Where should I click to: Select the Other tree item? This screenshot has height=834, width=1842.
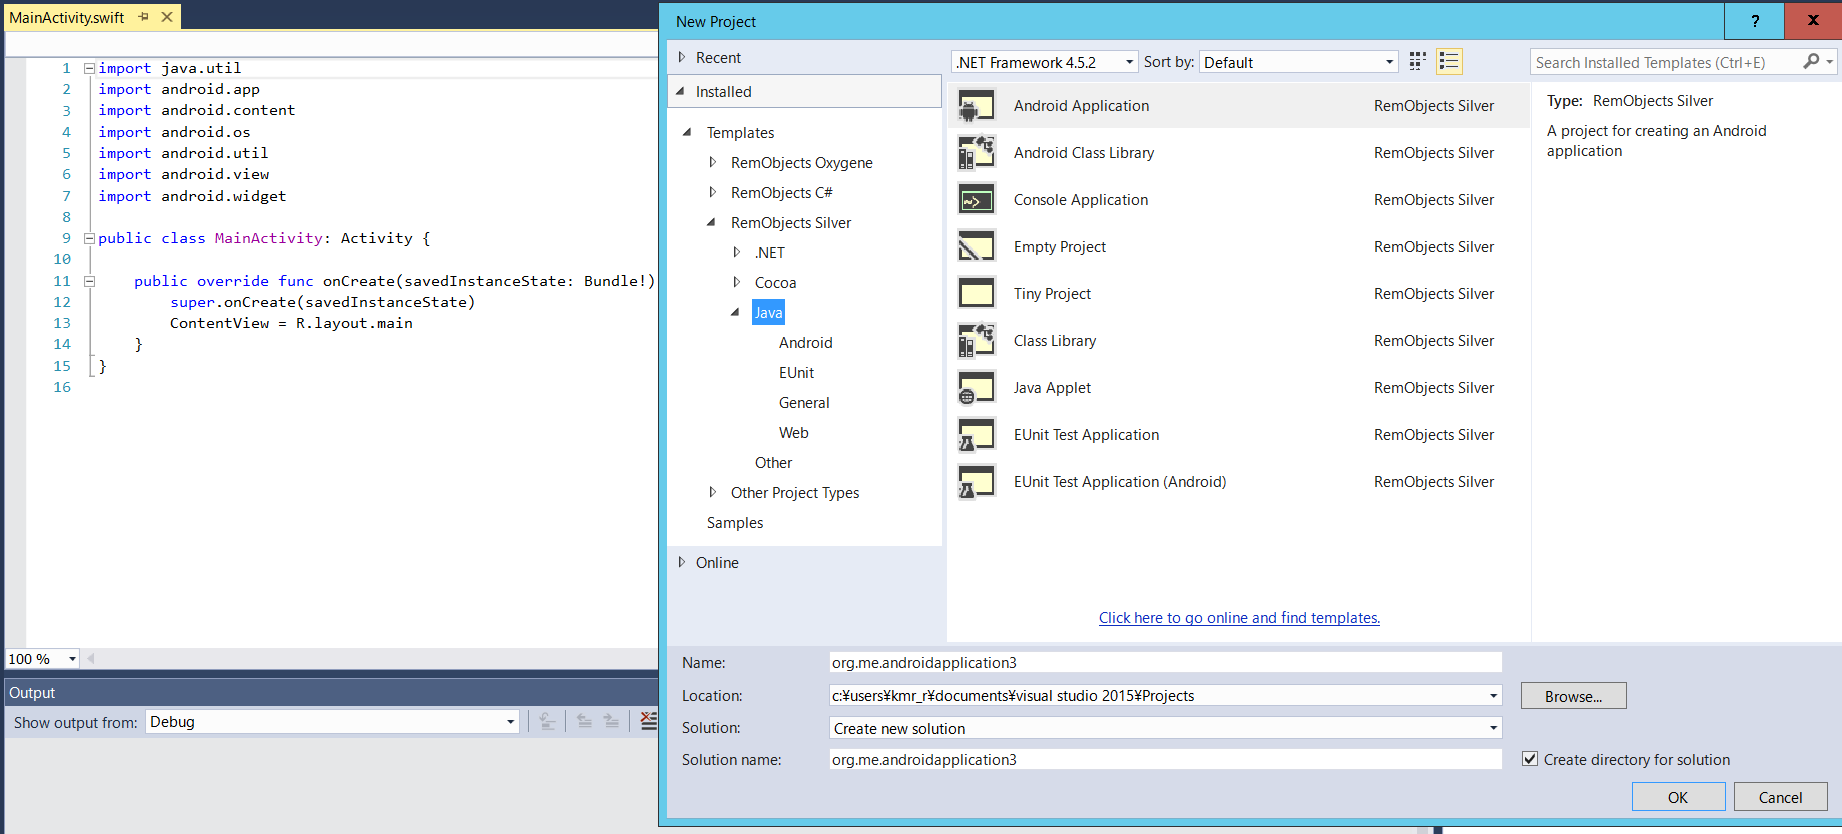coord(773,462)
